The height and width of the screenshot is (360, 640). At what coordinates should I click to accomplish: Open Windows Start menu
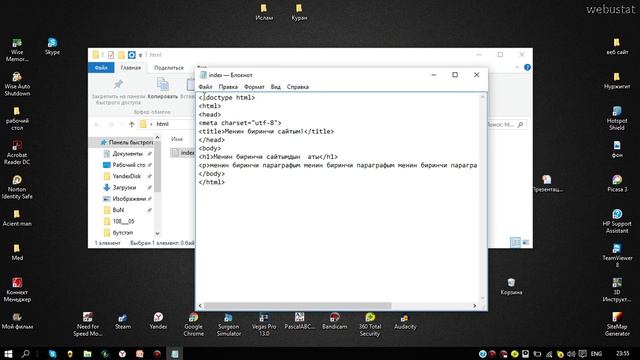click(8, 353)
